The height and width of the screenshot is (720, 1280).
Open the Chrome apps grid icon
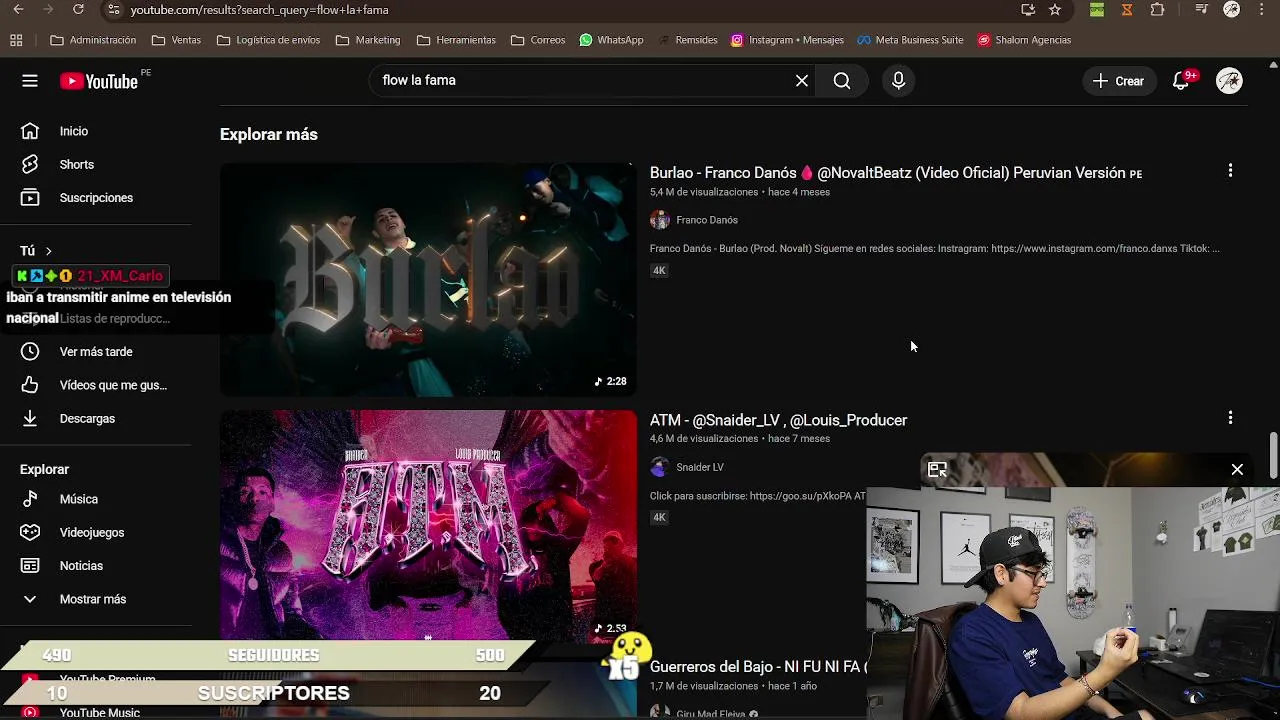click(x=16, y=40)
